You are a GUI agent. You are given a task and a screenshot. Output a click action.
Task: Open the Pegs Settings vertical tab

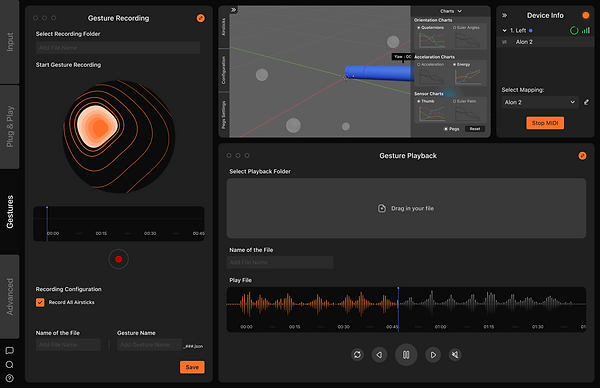pos(224,114)
